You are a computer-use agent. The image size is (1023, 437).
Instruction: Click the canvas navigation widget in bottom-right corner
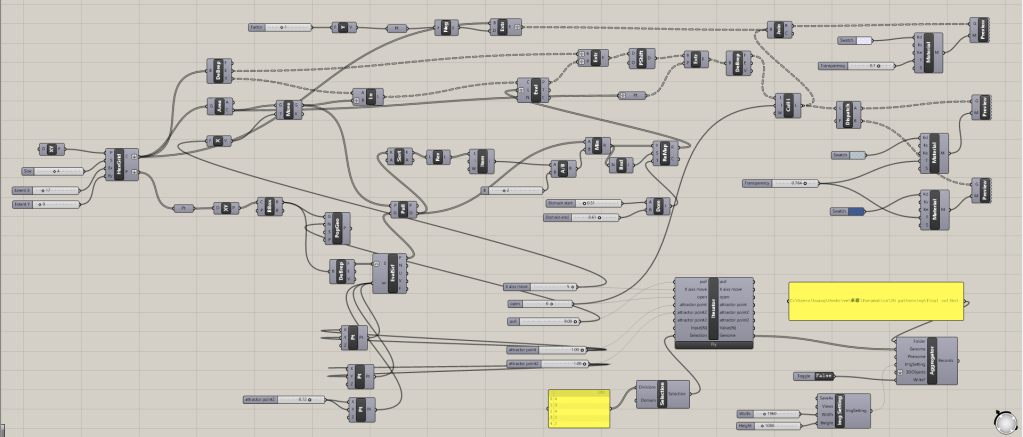pos(1004,420)
